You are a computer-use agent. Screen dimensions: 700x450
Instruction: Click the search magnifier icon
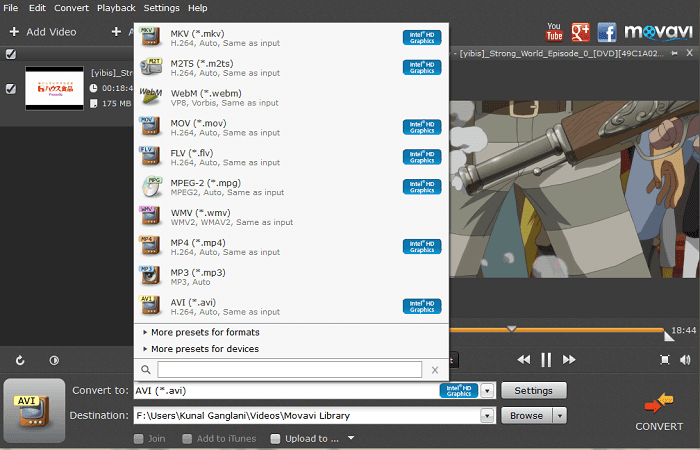(146, 370)
